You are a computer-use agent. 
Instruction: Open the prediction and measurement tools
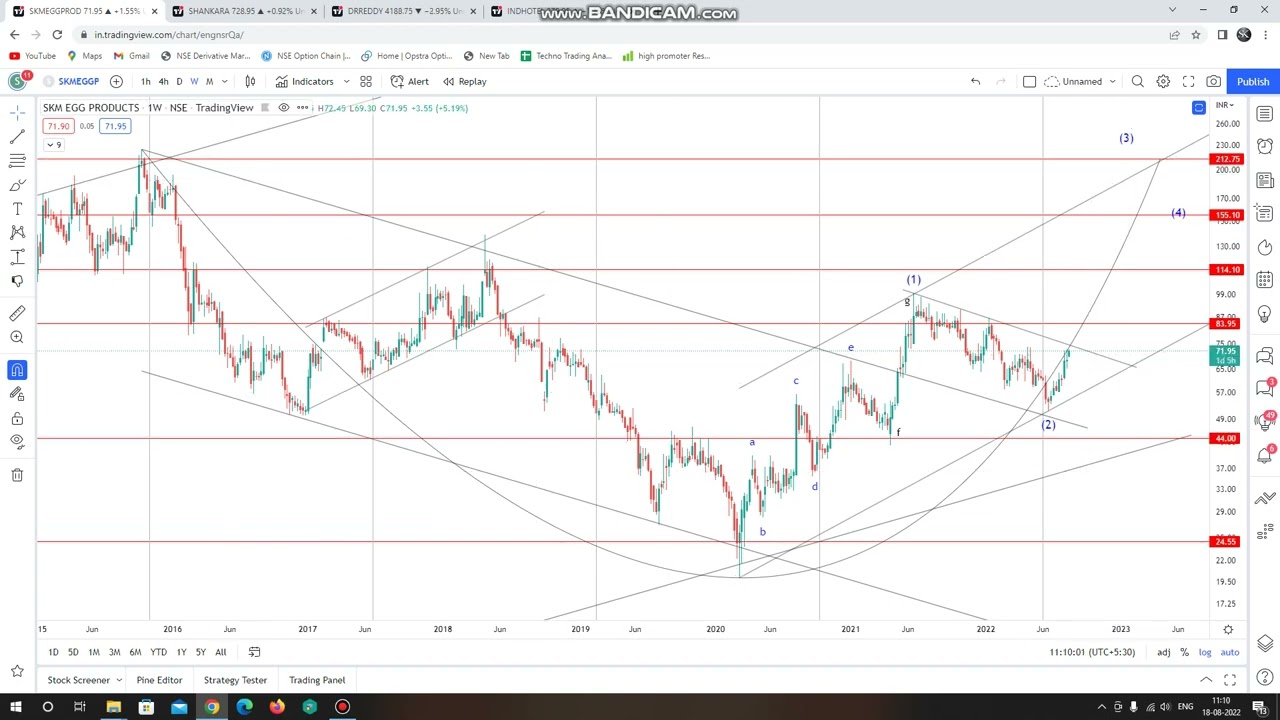17,257
